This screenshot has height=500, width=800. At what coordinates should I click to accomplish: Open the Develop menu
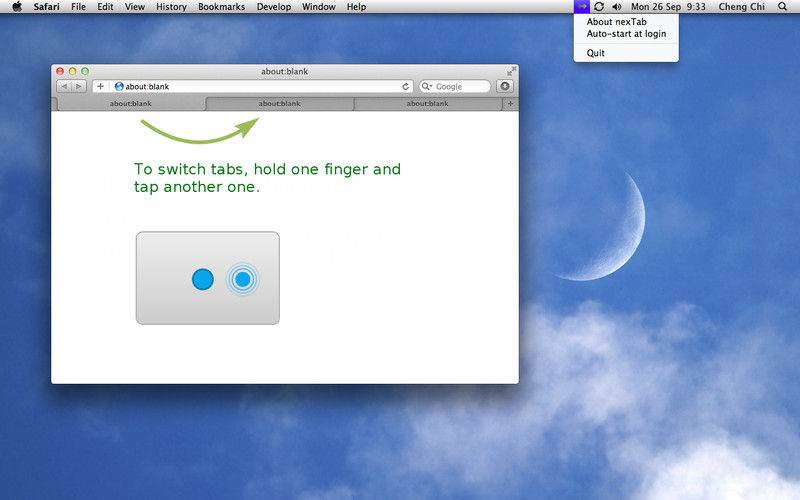click(x=273, y=7)
